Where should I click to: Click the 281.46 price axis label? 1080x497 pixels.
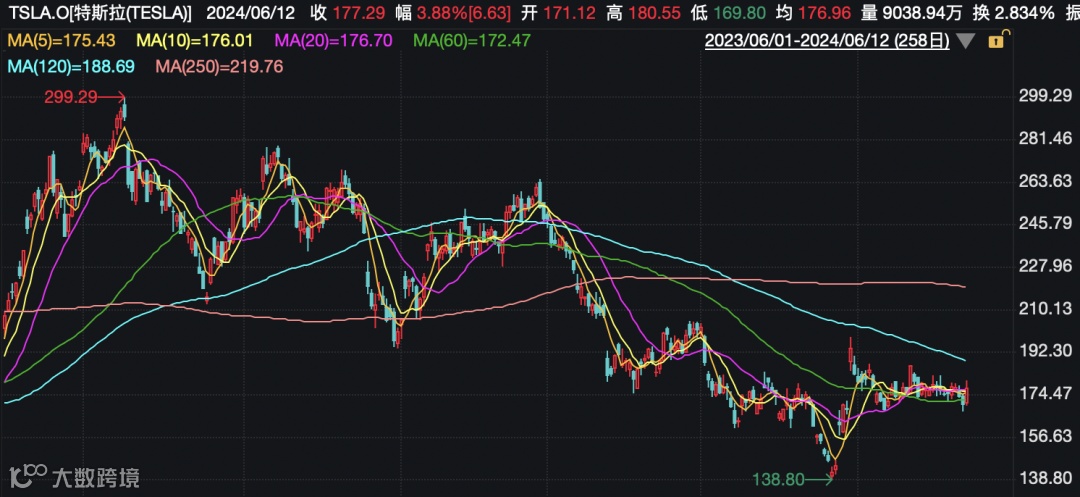[x=1045, y=139]
